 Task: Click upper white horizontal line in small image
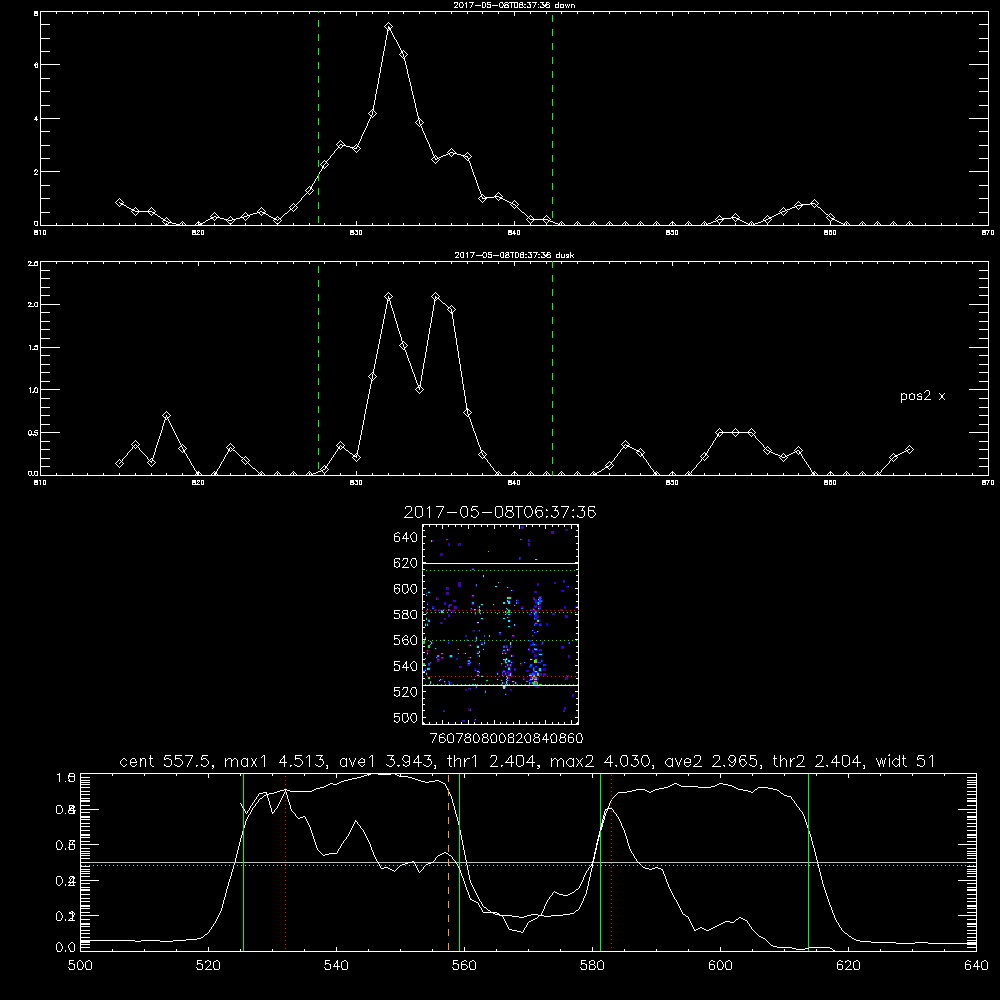pos(500,563)
